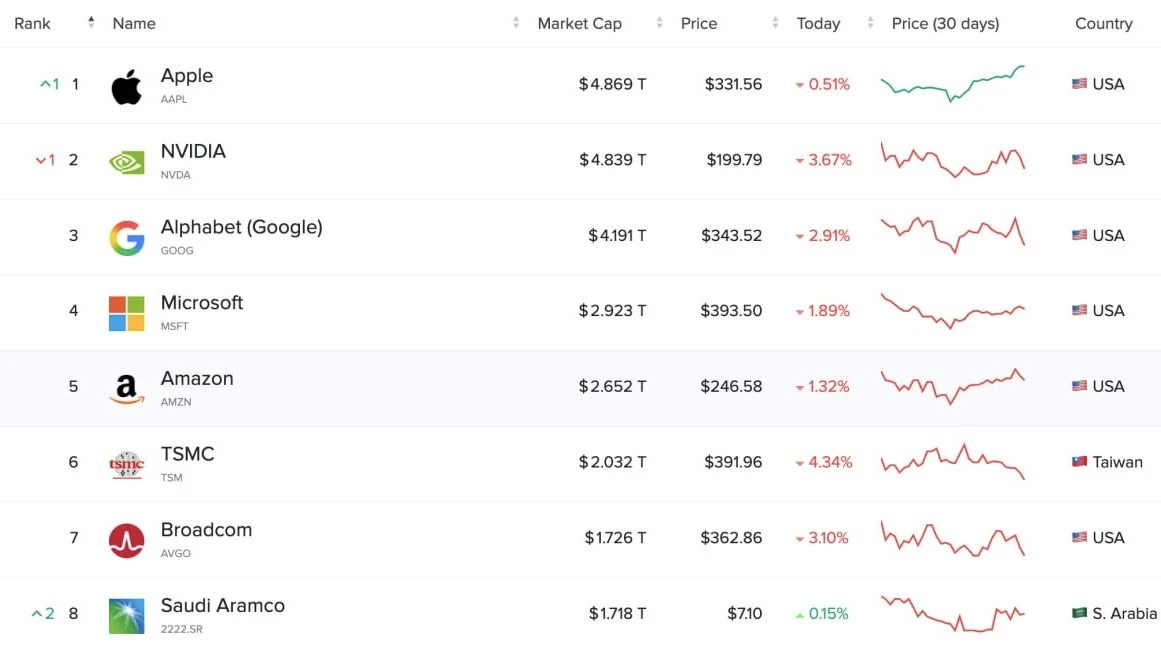Click the USA flag in Amazon row
Viewport: 1161px width, 653px height.
[1080, 386]
